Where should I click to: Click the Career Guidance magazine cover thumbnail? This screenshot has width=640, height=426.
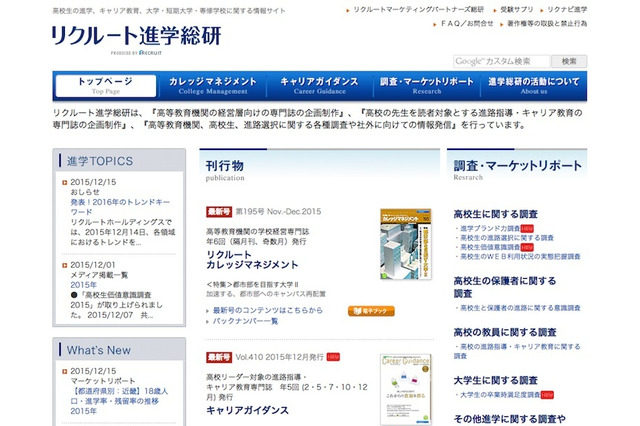[x=405, y=390]
